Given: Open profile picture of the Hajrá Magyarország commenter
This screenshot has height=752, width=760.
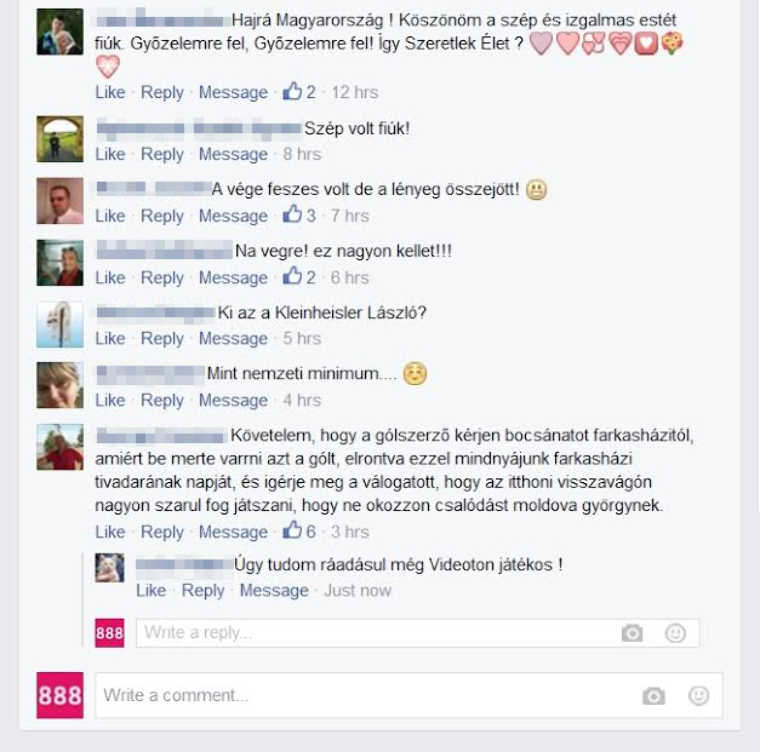Looking at the screenshot, I should (60, 32).
